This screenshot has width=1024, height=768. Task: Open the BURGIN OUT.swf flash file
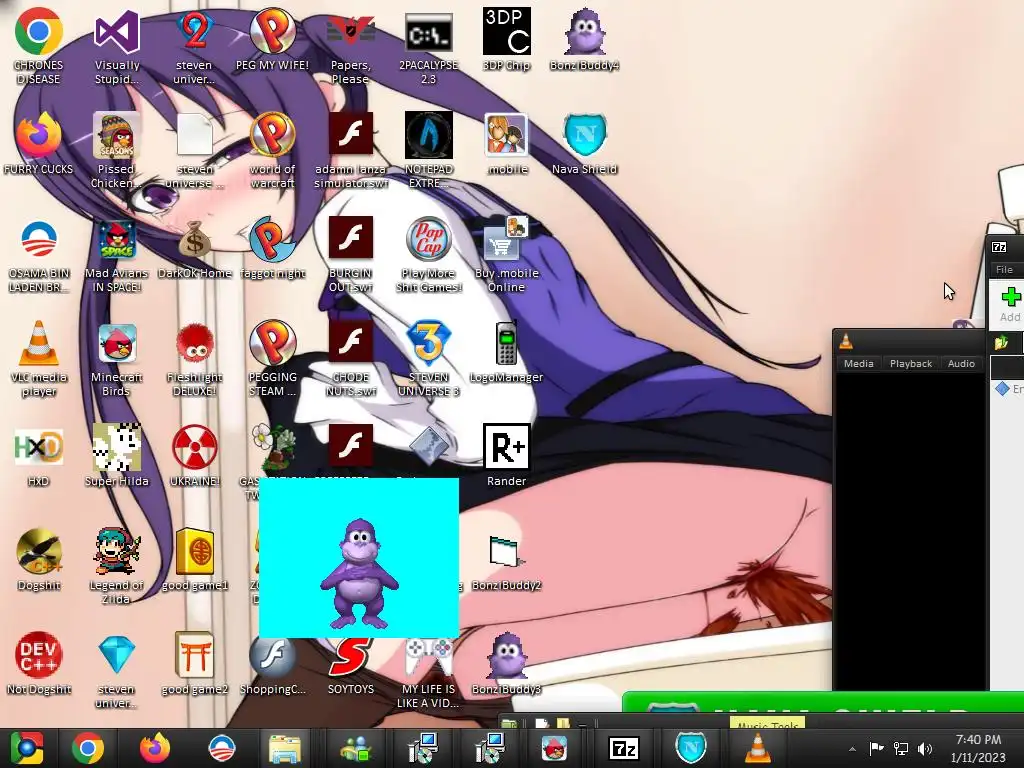(x=351, y=240)
